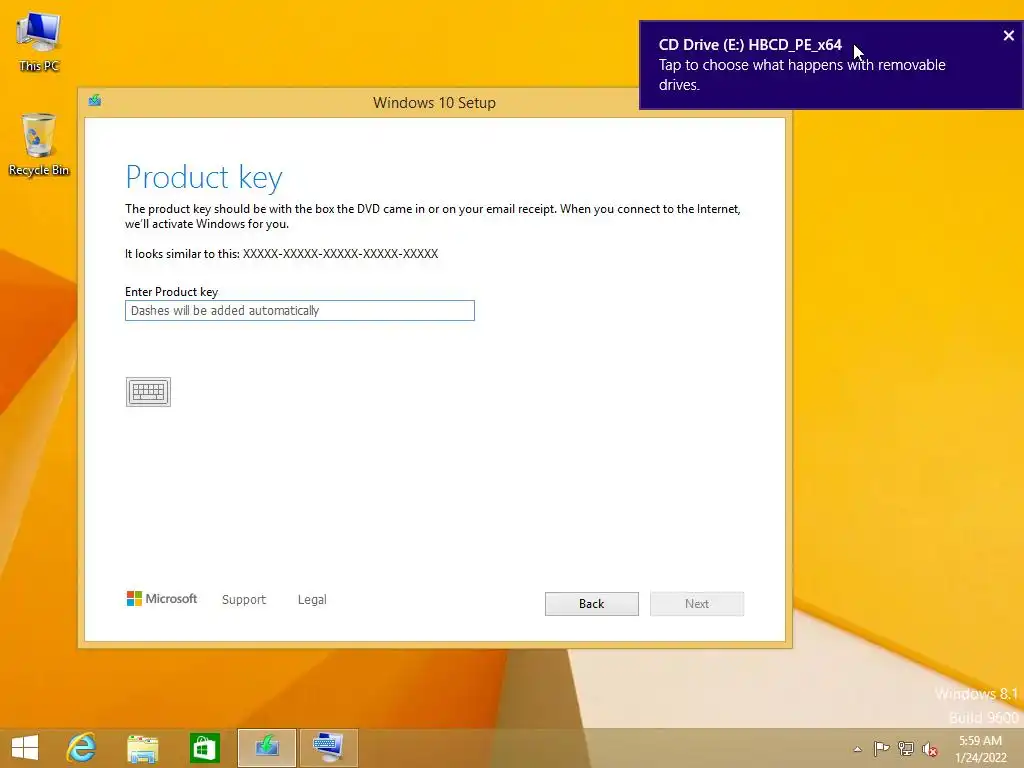The image size is (1024, 768).
Task: Click the Windows 10 Setup title icon
Action: pos(95,100)
